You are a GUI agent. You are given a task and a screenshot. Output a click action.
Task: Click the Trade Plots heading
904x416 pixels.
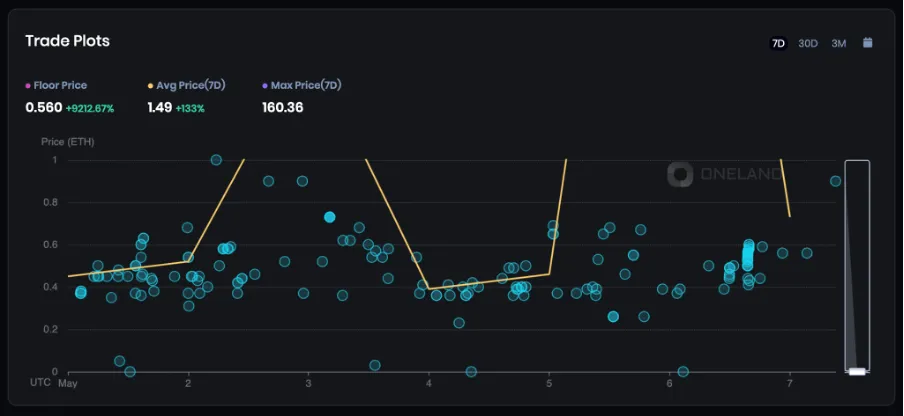point(67,41)
